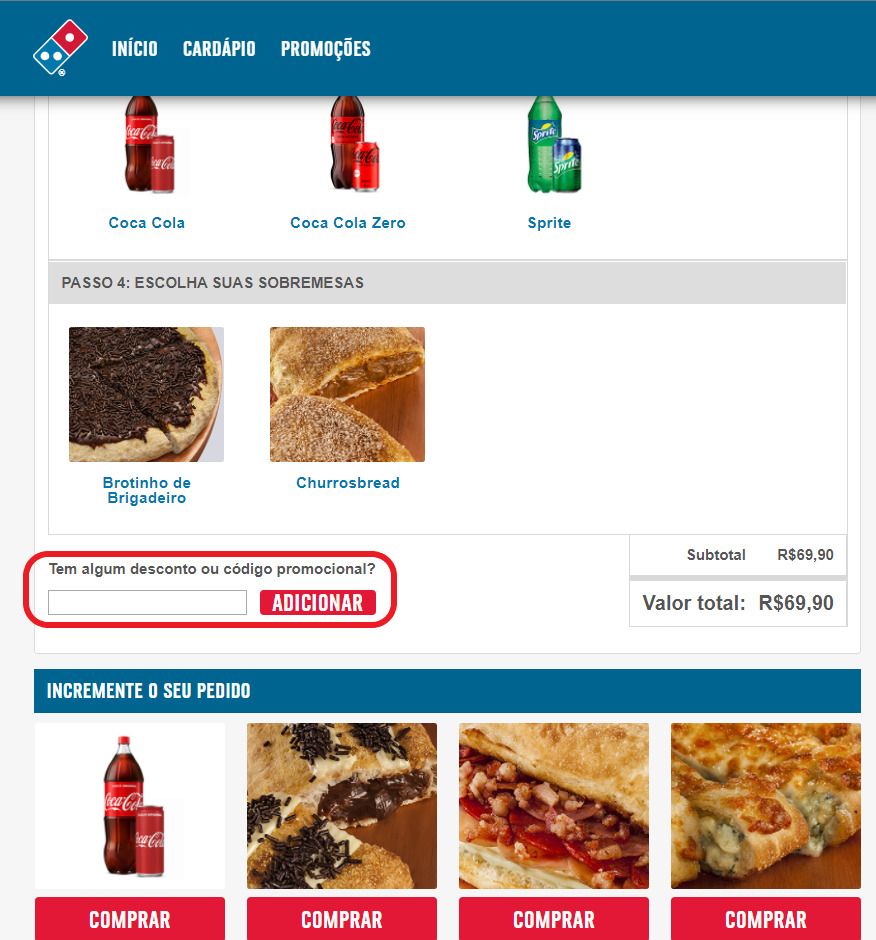Viewport: 876px width, 940px height.
Task: Click COMPRAR under the cheesy bread
Action: [766, 919]
